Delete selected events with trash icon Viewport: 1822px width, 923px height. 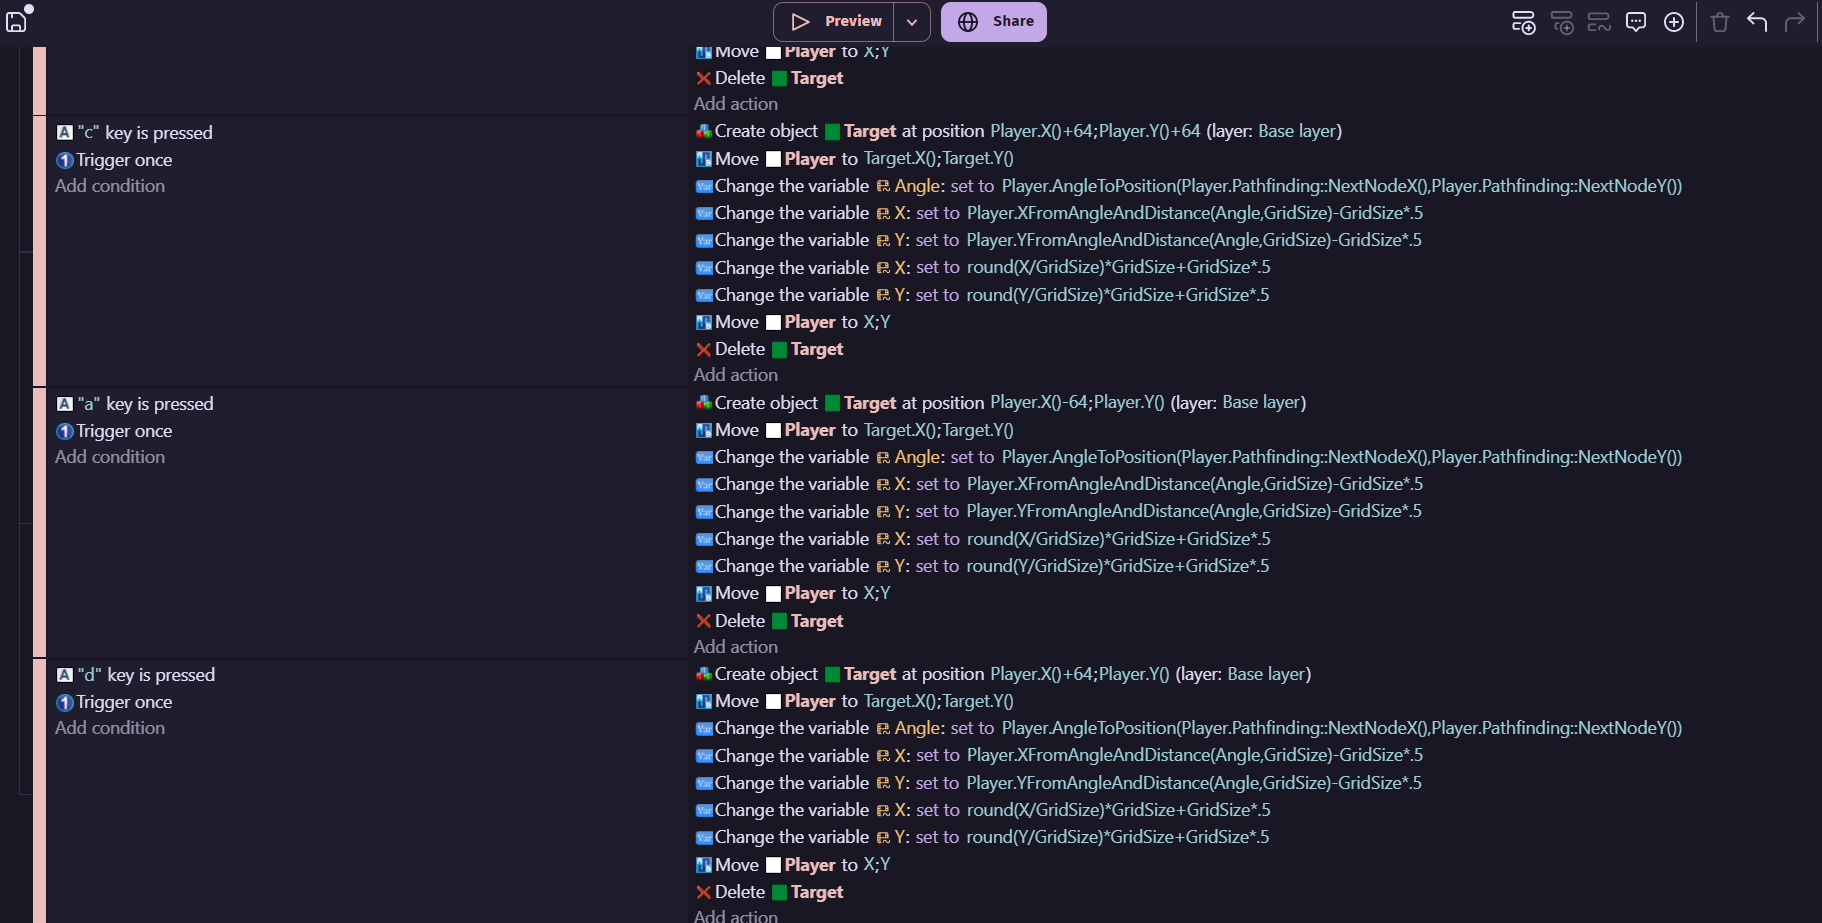click(x=1720, y=22)
